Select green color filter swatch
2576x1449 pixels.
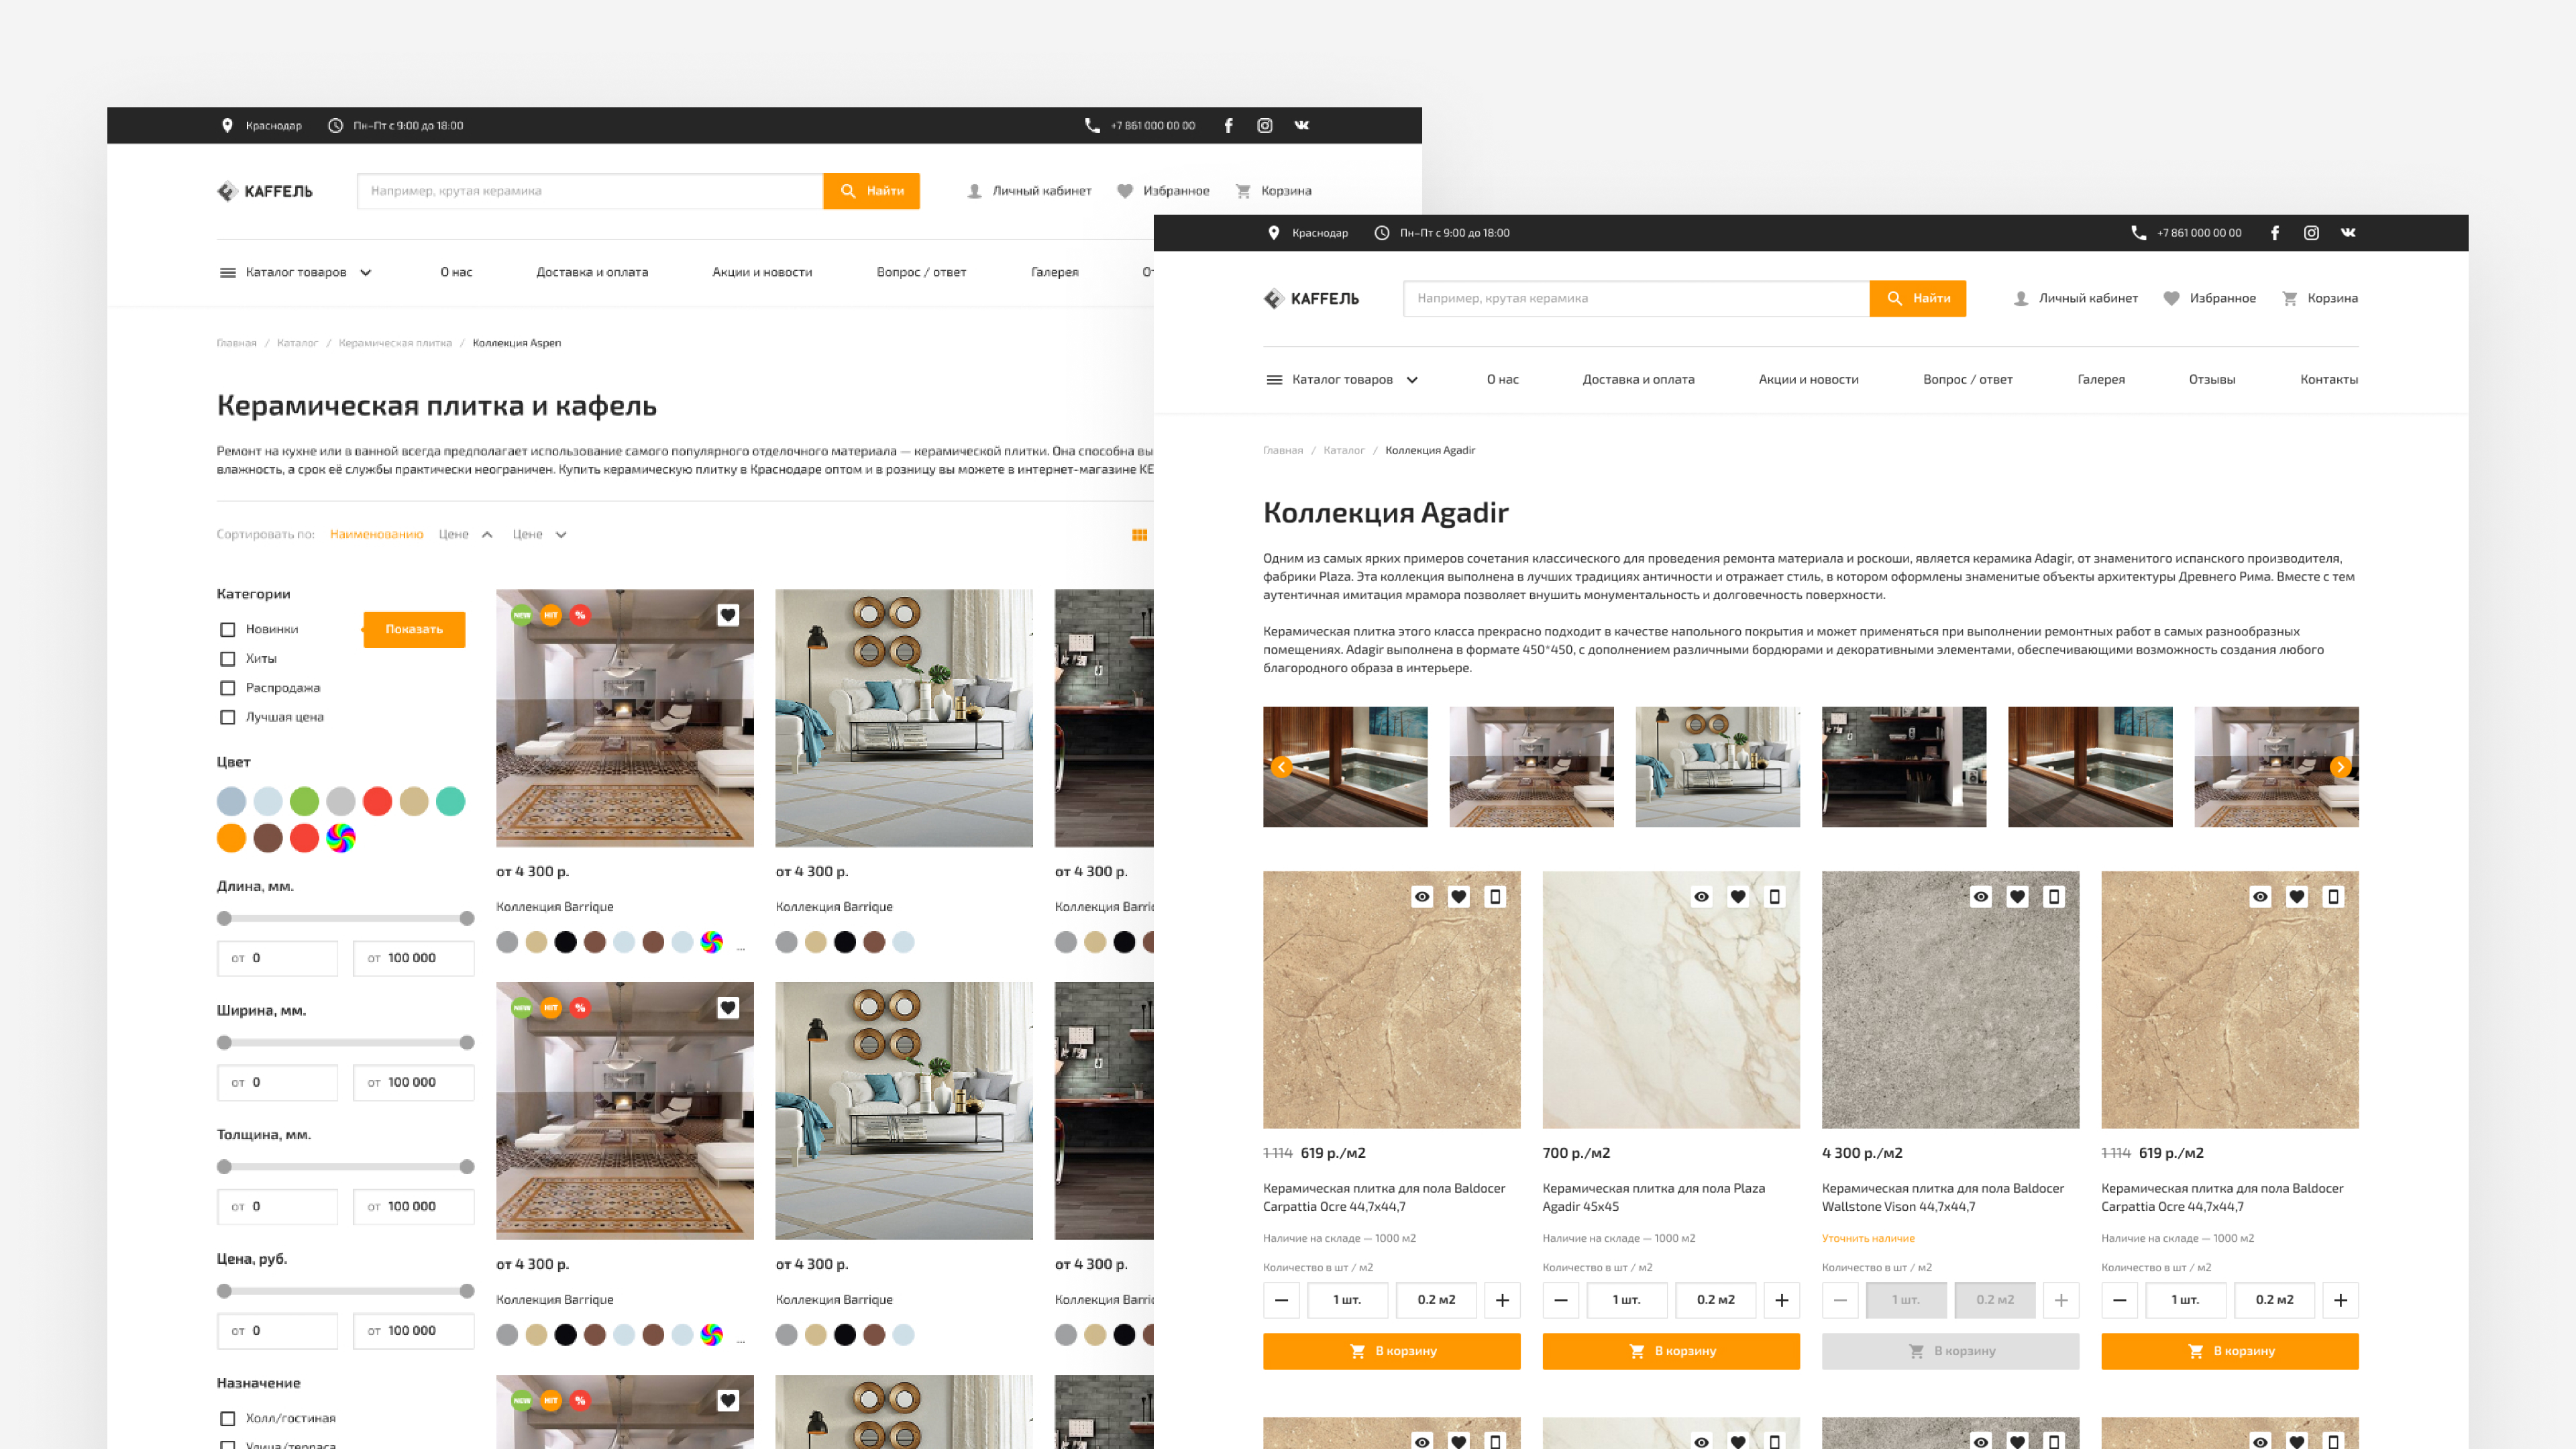point(304,801)
